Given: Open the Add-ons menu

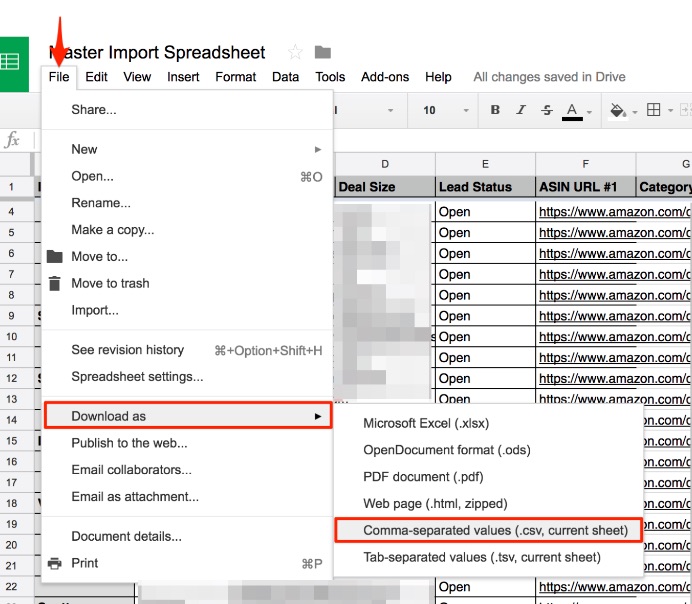Looking at the screenshot, I should 385,77.
